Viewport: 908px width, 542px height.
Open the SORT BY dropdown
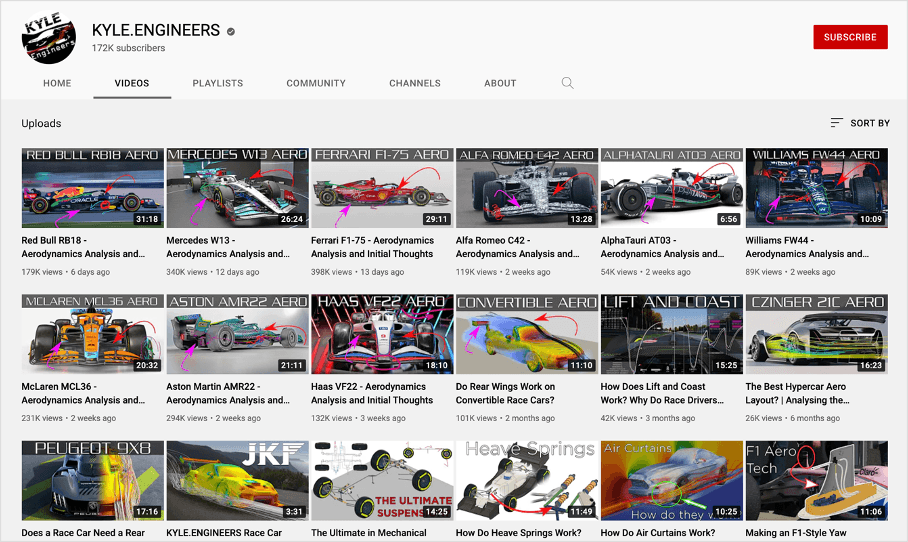click(860, 123)
